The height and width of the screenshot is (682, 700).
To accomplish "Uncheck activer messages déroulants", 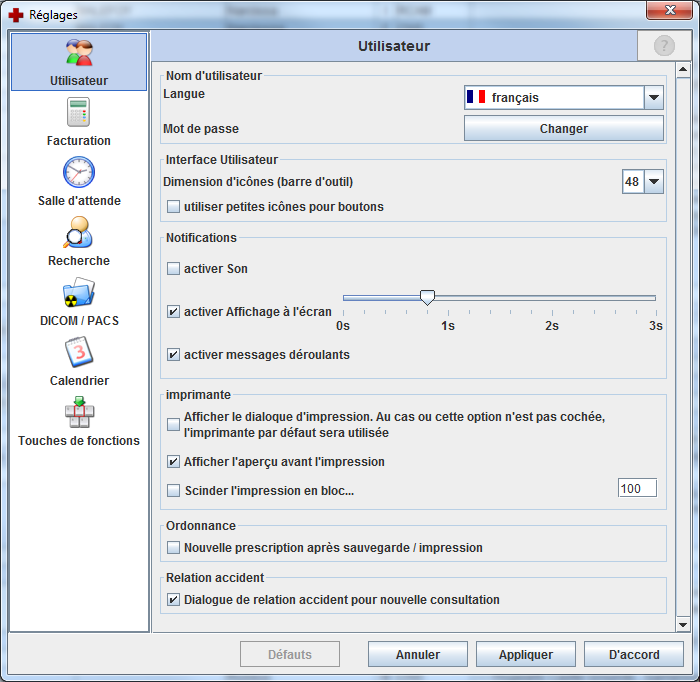I will pos(174,355).
